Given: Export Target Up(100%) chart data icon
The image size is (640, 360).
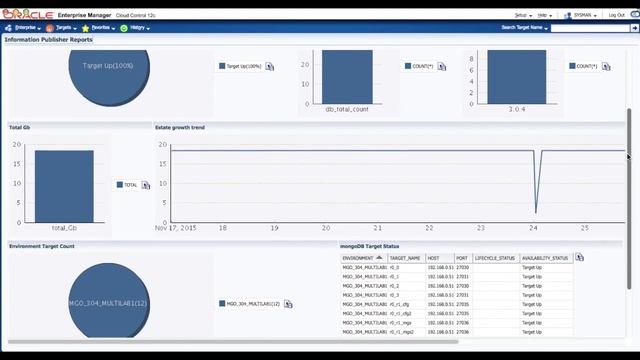Looking at the screenshot, I should click(270, 66).
